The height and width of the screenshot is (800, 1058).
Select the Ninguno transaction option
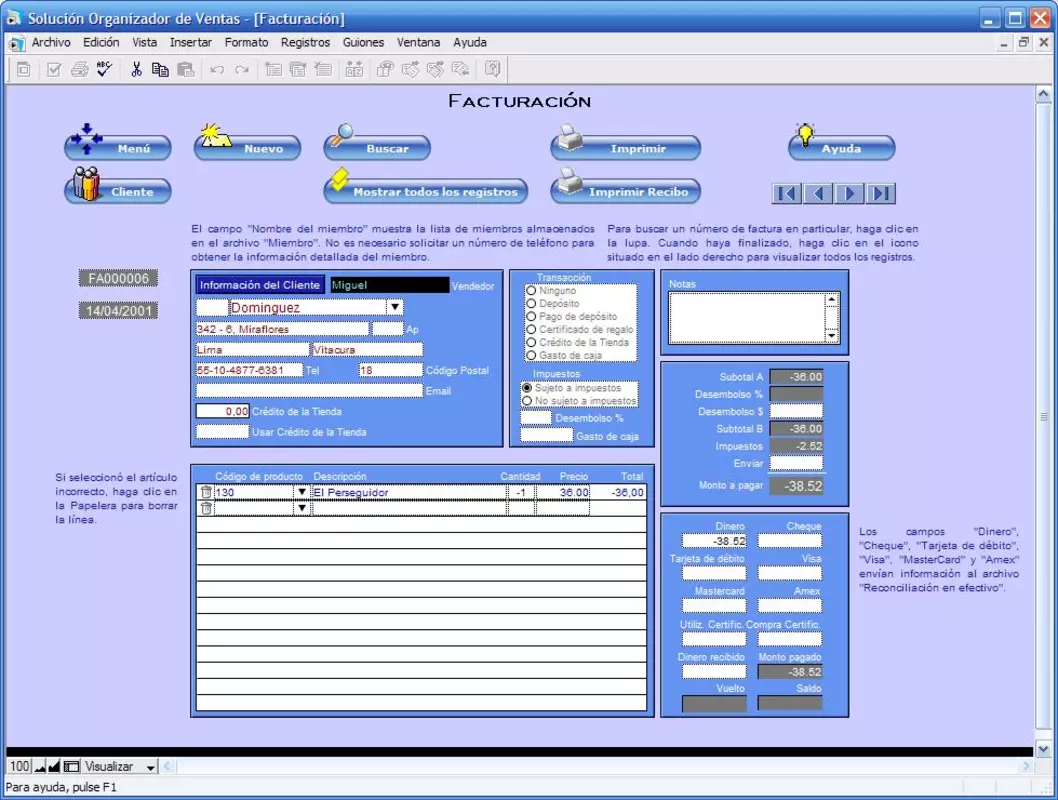532,291
